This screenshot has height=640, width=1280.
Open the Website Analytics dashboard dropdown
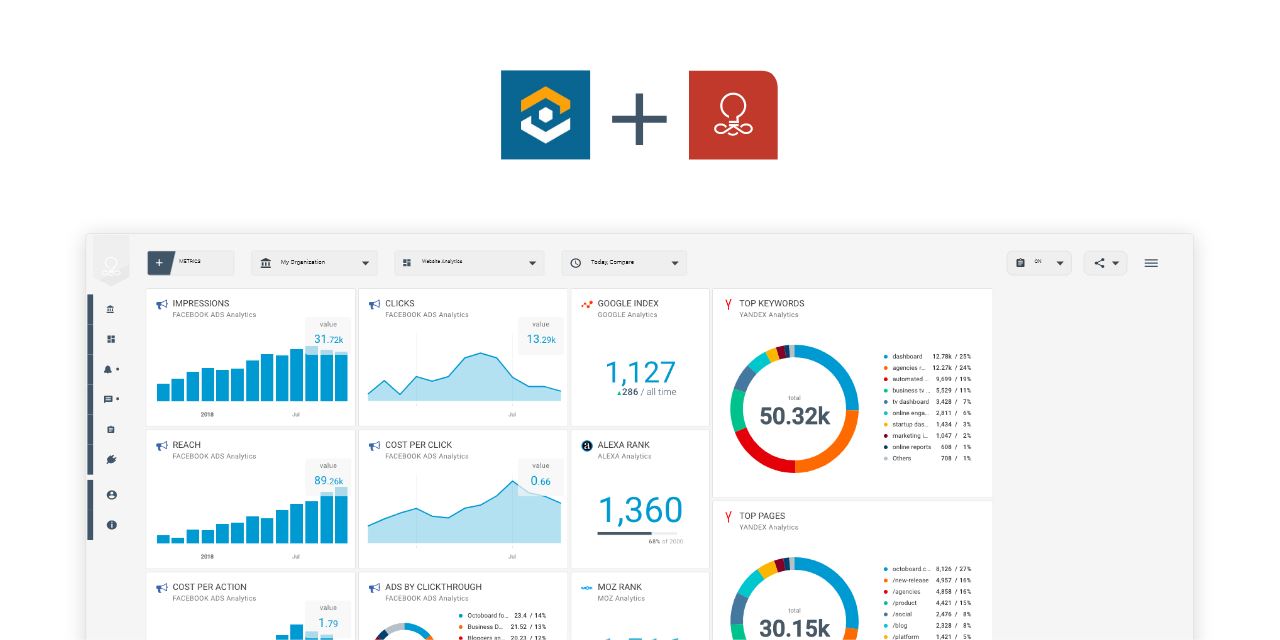pos(470,263)
